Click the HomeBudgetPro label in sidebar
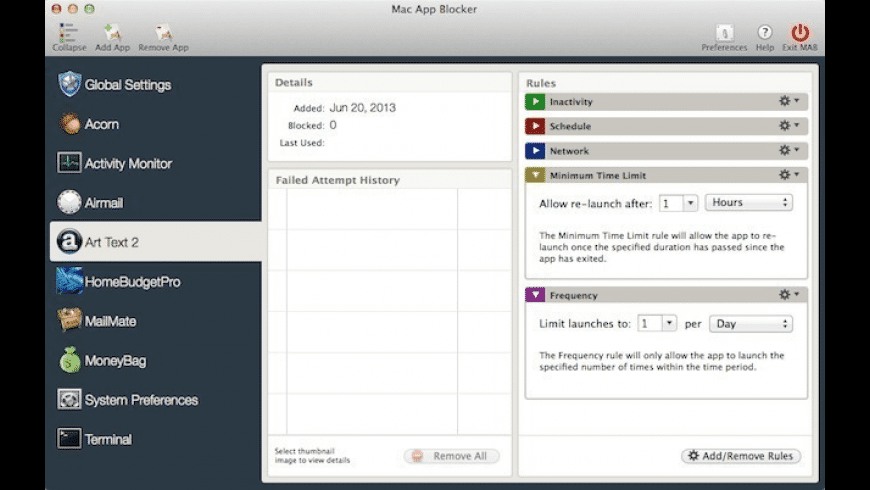This screenshot has width=870, height=490. click(133, 282)
